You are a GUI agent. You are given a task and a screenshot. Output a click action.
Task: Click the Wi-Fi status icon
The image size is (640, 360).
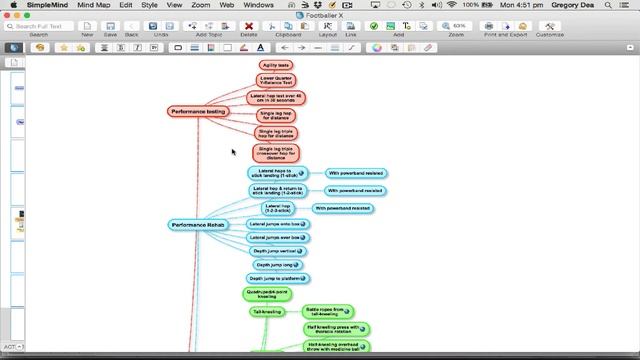(x=451, y=5)
